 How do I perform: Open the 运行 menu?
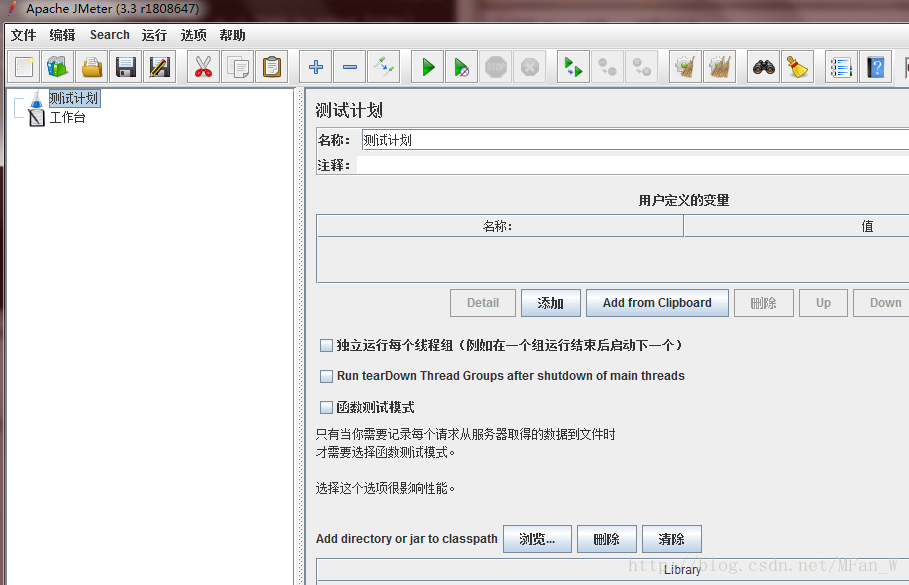(154, 35)
